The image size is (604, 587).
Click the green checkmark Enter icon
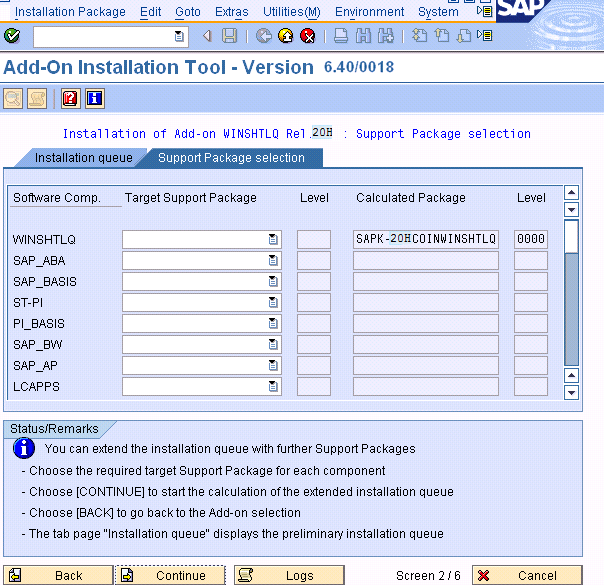pos(12,36)
